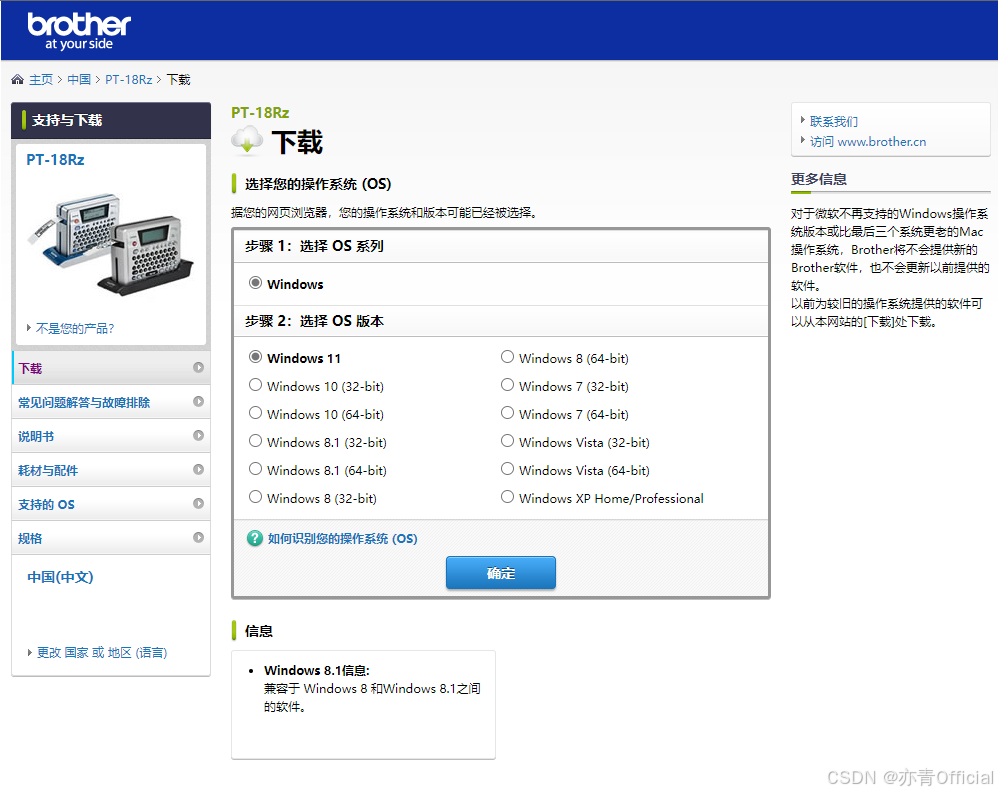Click the 主页 breadcrumb link
This screenshot has height=795, width=998.
click(41, 80)
